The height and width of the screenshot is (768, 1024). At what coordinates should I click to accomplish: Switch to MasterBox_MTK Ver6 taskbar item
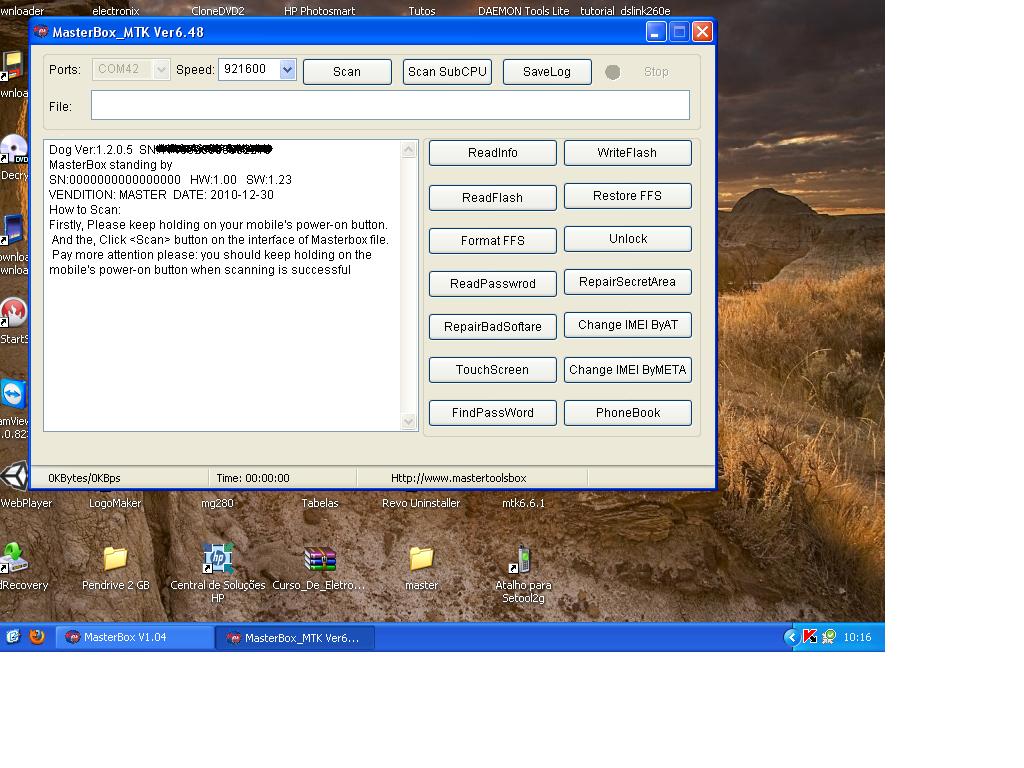(295, 637)
